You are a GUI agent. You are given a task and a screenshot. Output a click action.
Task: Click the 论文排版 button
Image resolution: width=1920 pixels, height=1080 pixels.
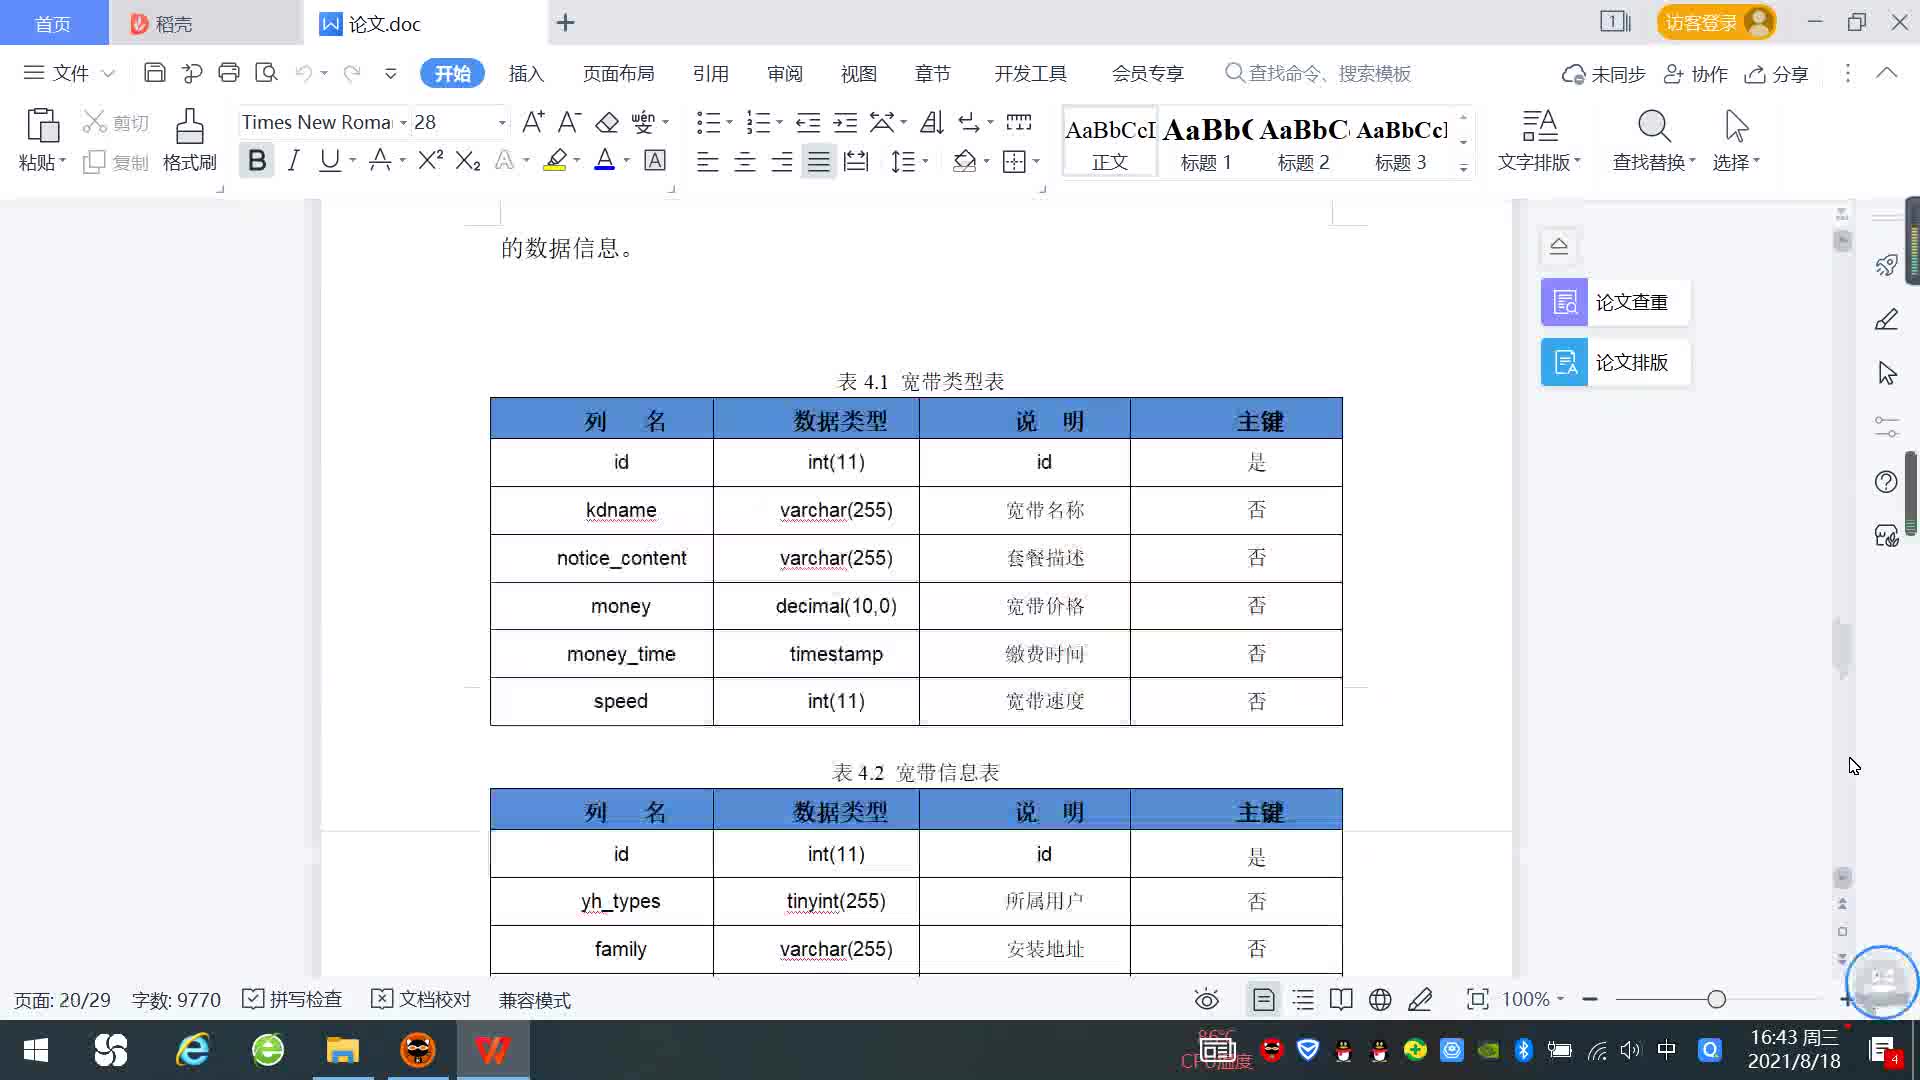point(1614,362)
